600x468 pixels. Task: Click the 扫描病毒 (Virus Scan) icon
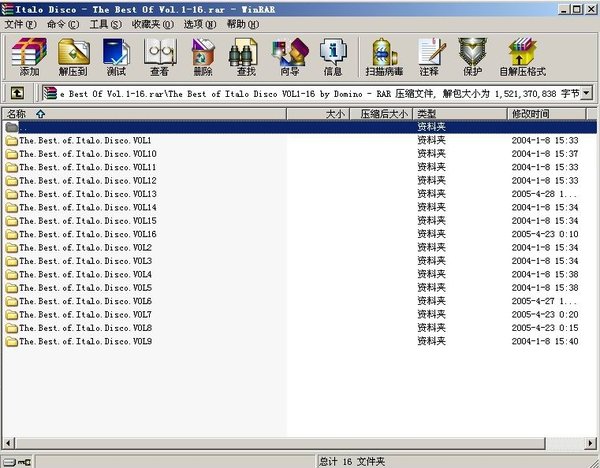tap(384, 57)
